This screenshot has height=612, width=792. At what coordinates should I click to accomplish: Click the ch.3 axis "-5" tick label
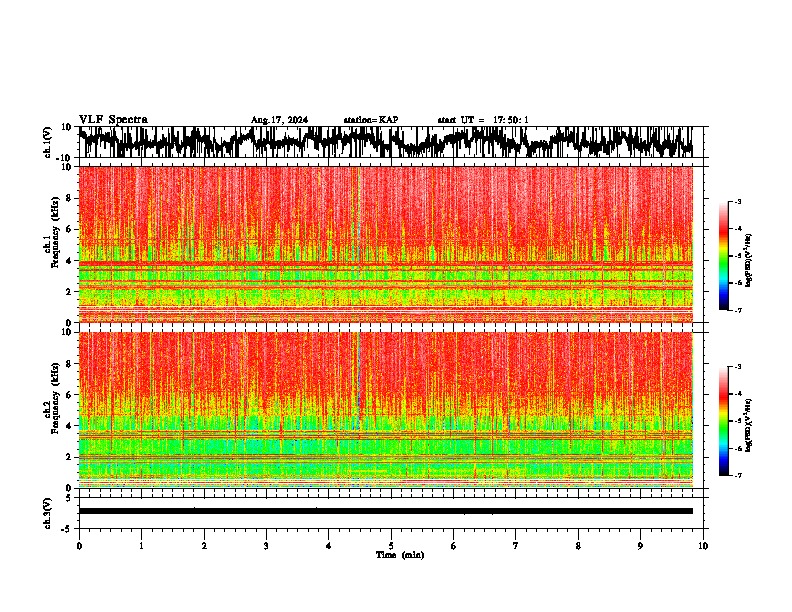pyautogui.click(x=67, y=529)
